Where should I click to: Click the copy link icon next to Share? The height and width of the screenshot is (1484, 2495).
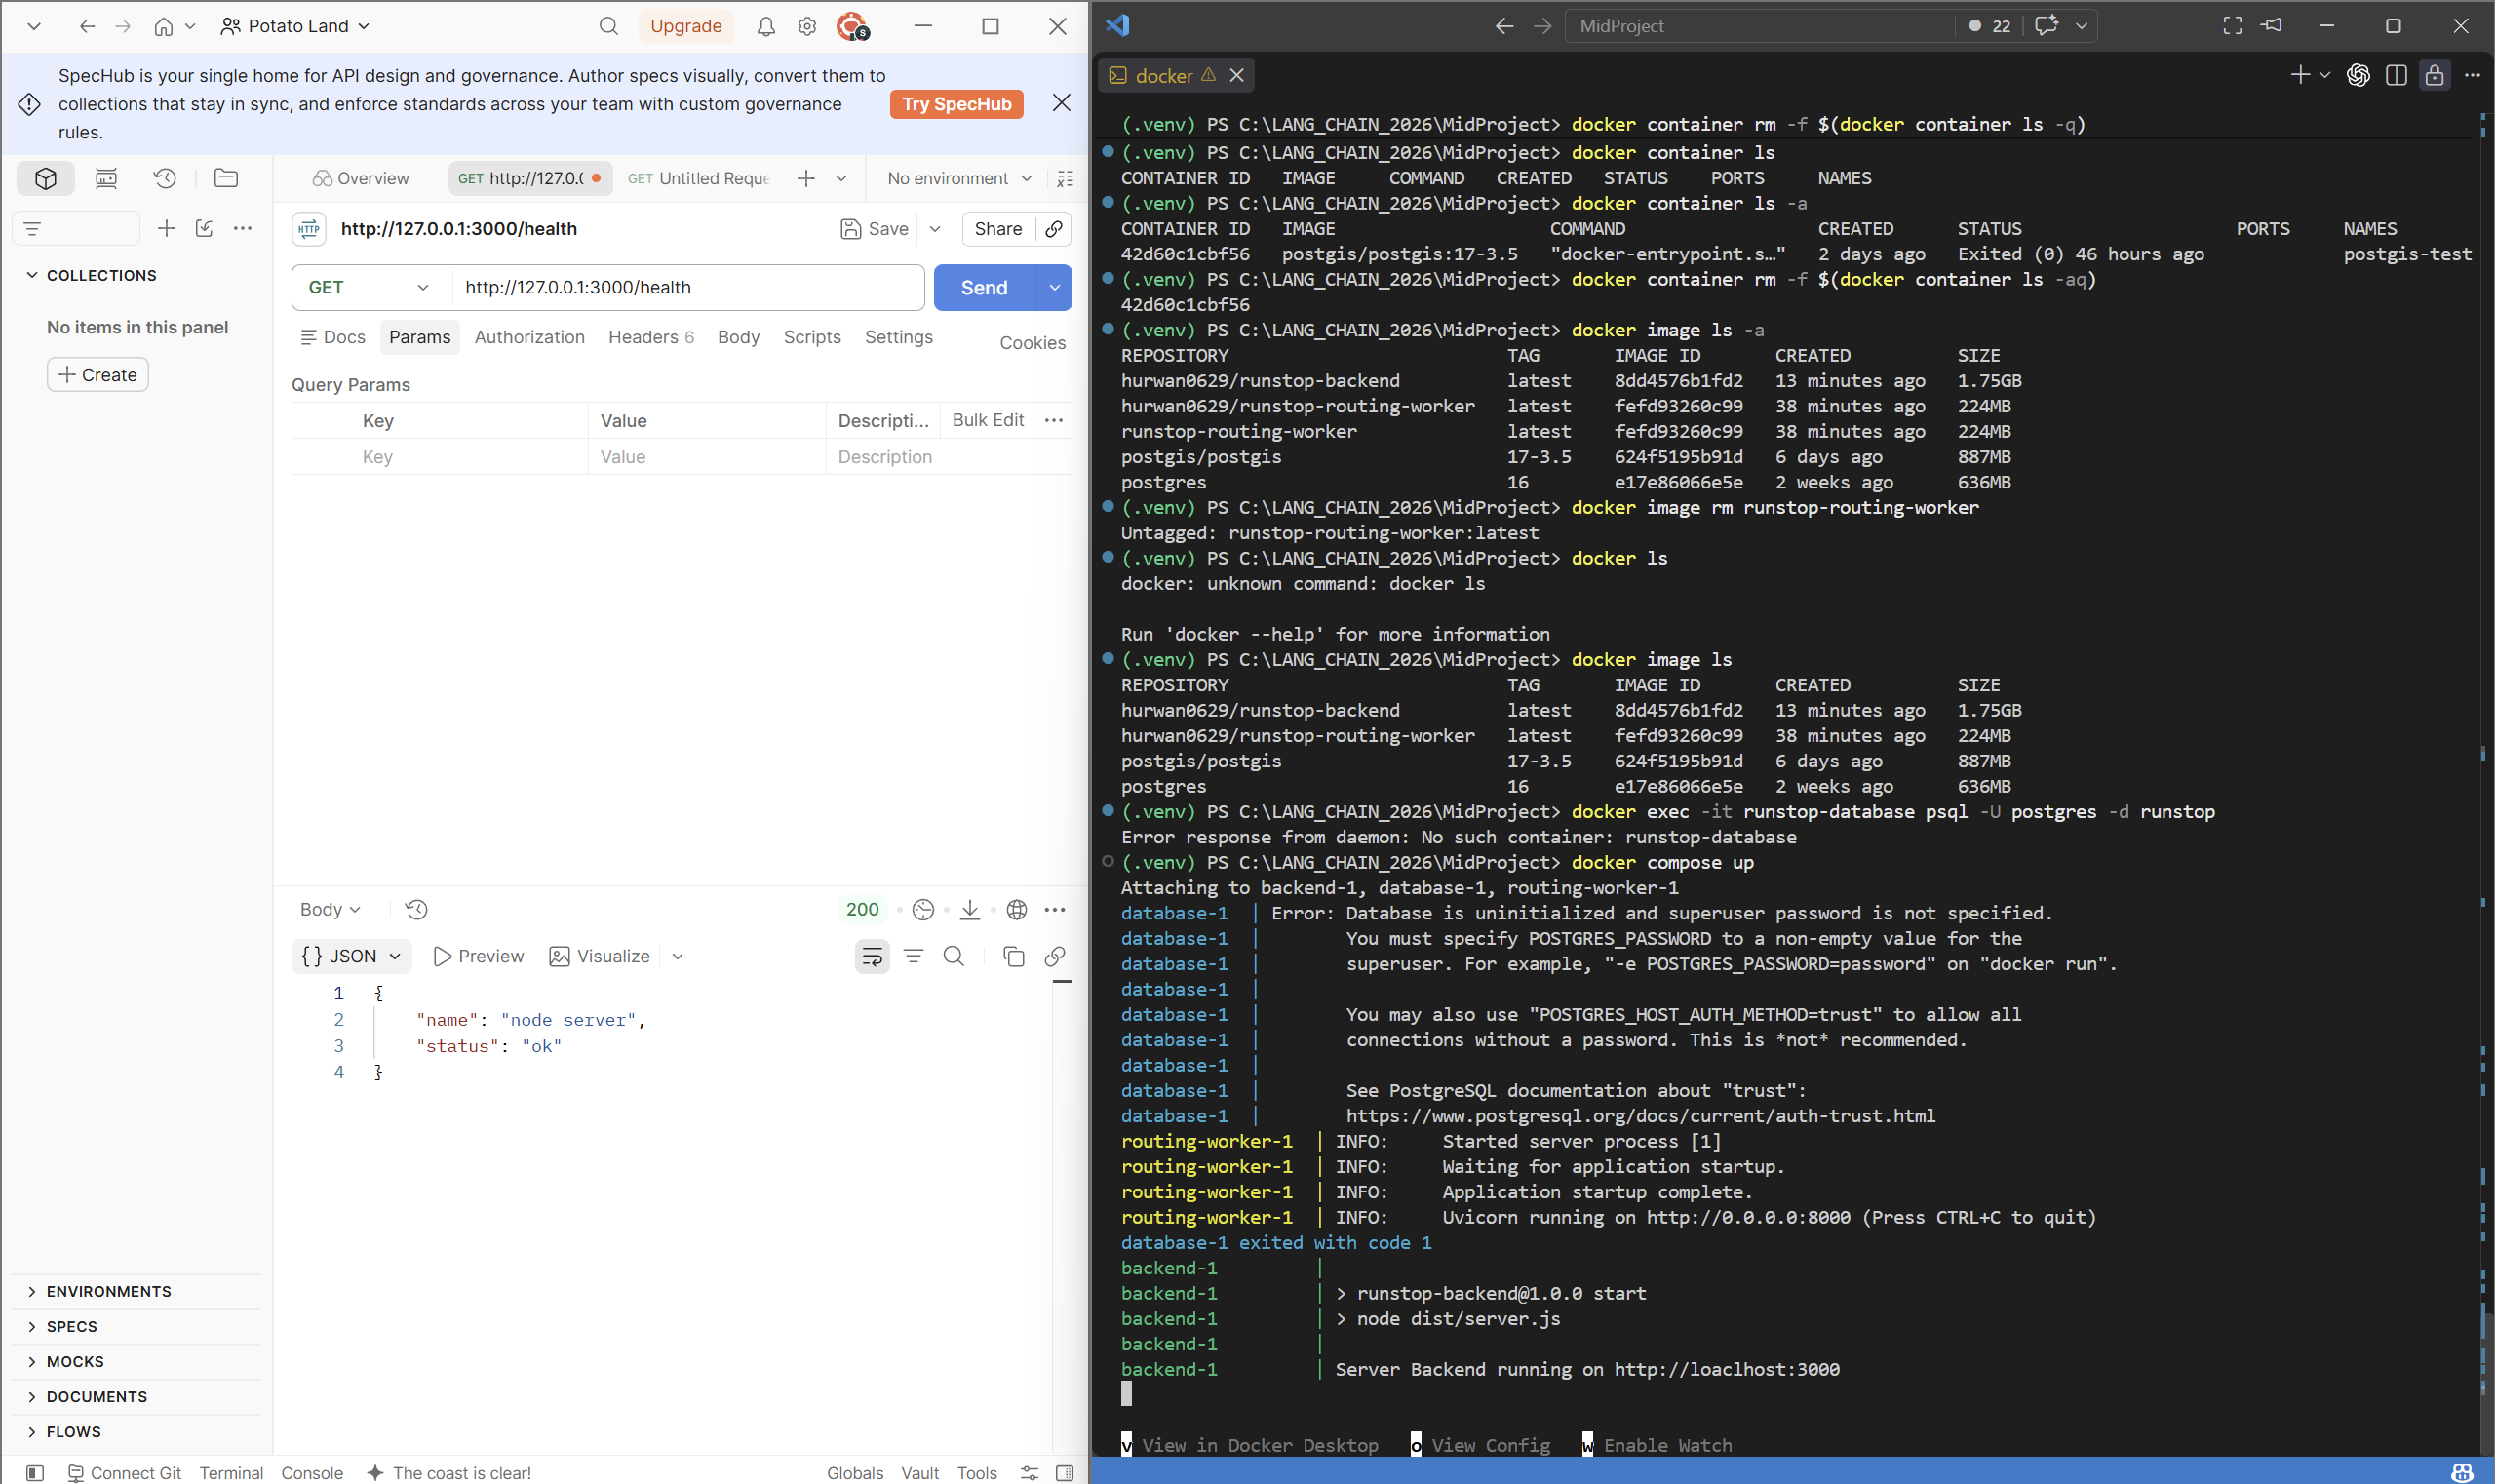[1054, 229]
